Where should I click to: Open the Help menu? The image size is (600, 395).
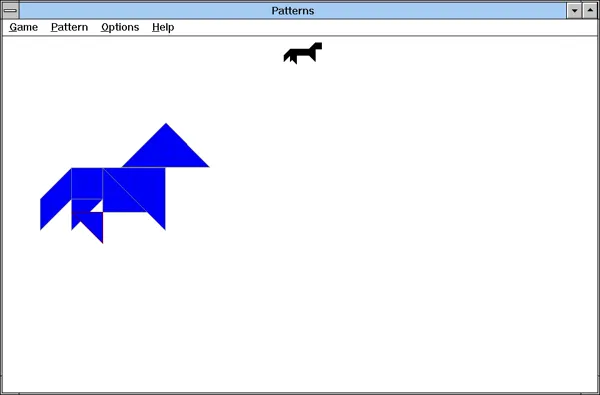[163, 27]
